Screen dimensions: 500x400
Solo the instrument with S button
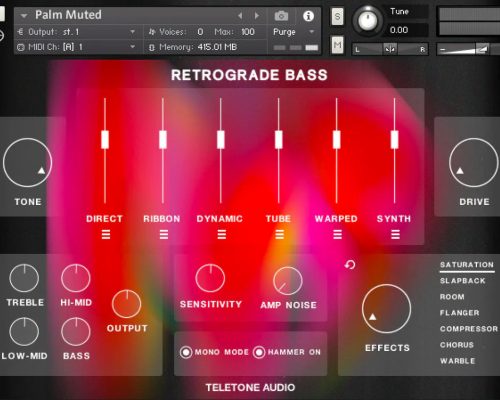pyautogui.click(x=337, y=16)
